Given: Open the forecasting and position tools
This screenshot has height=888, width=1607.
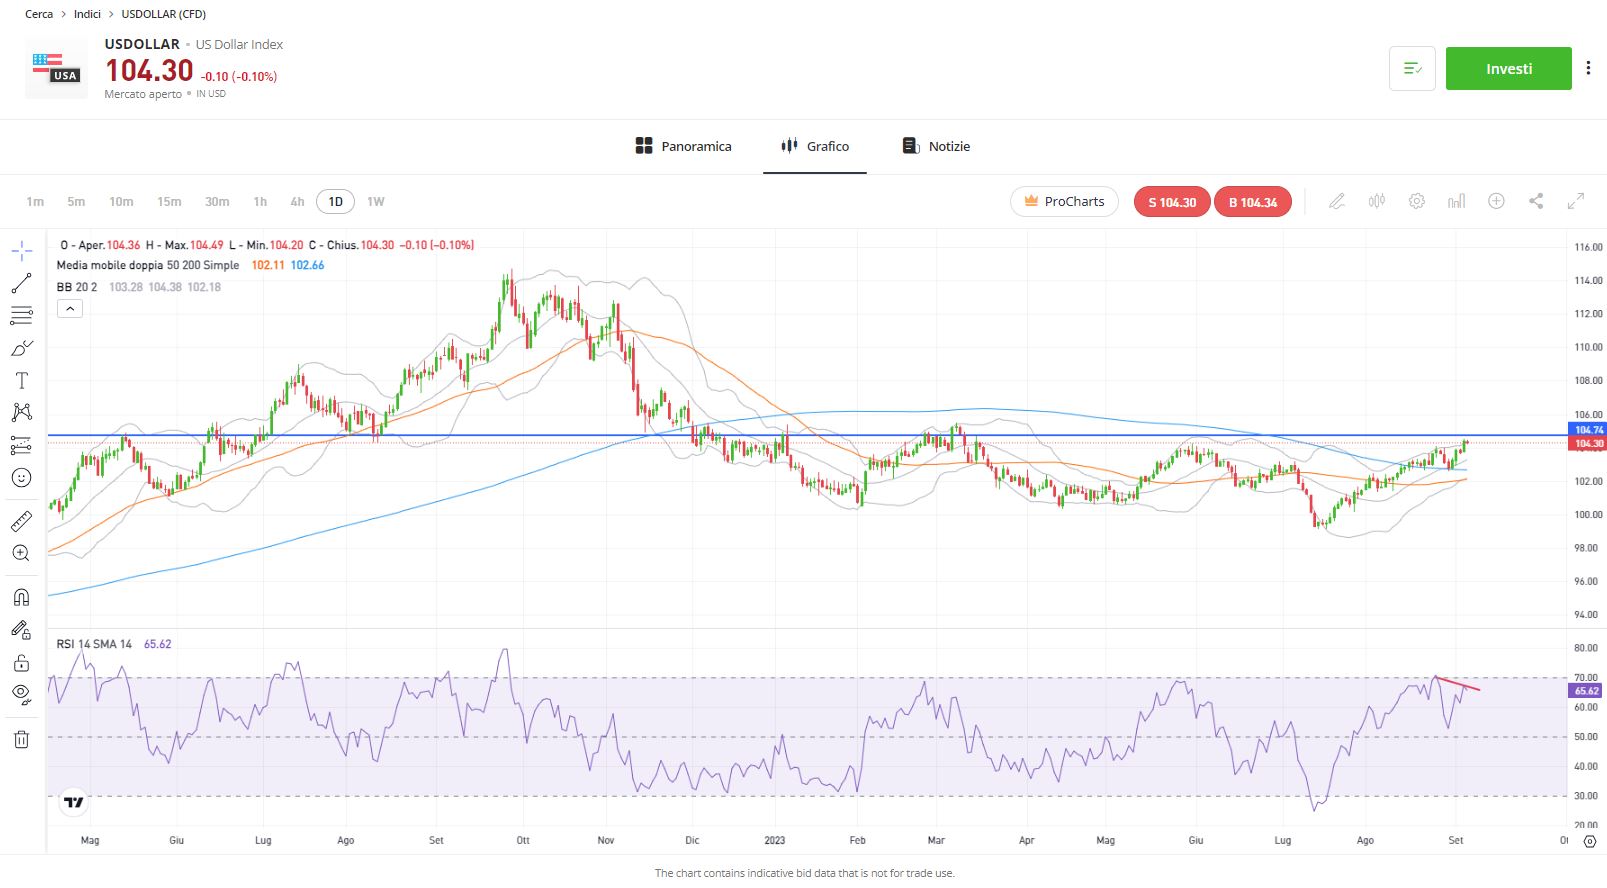Looking at the screenshot, I should pos(21,445).
